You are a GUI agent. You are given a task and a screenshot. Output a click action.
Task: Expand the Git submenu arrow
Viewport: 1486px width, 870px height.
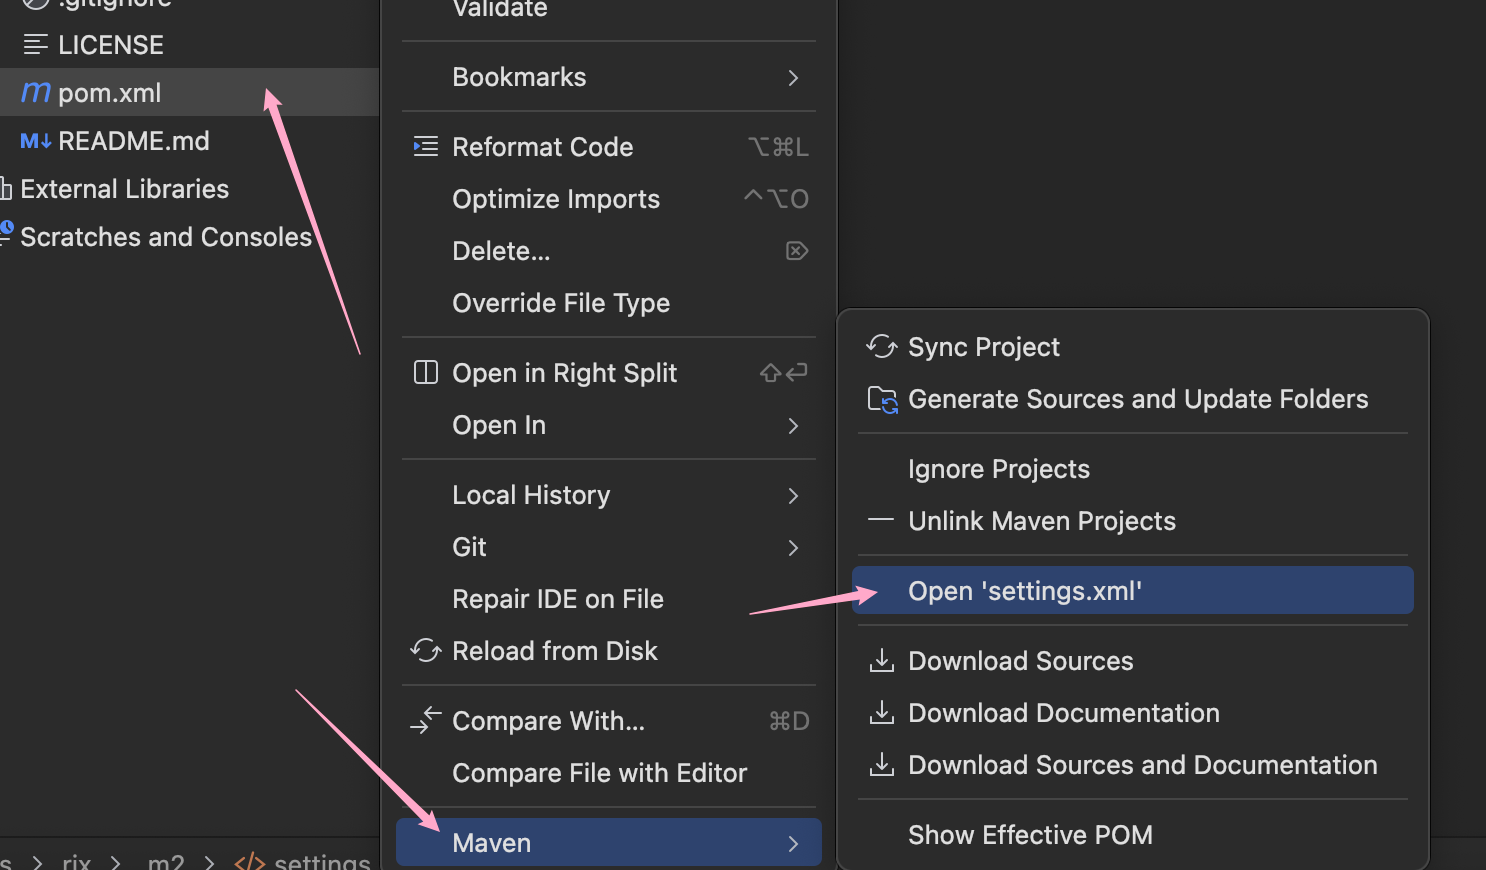click(793, 547)
